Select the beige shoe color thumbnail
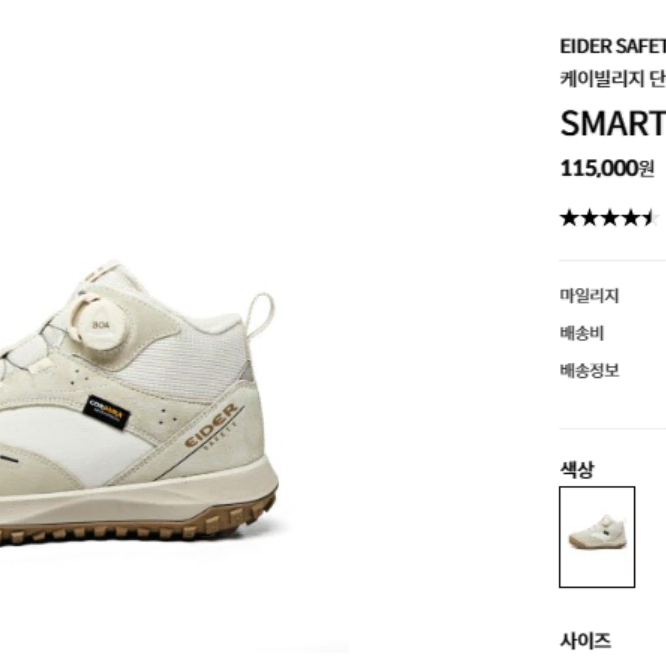The height and width of the screenshot is (666, 666). tap(597, 537)
